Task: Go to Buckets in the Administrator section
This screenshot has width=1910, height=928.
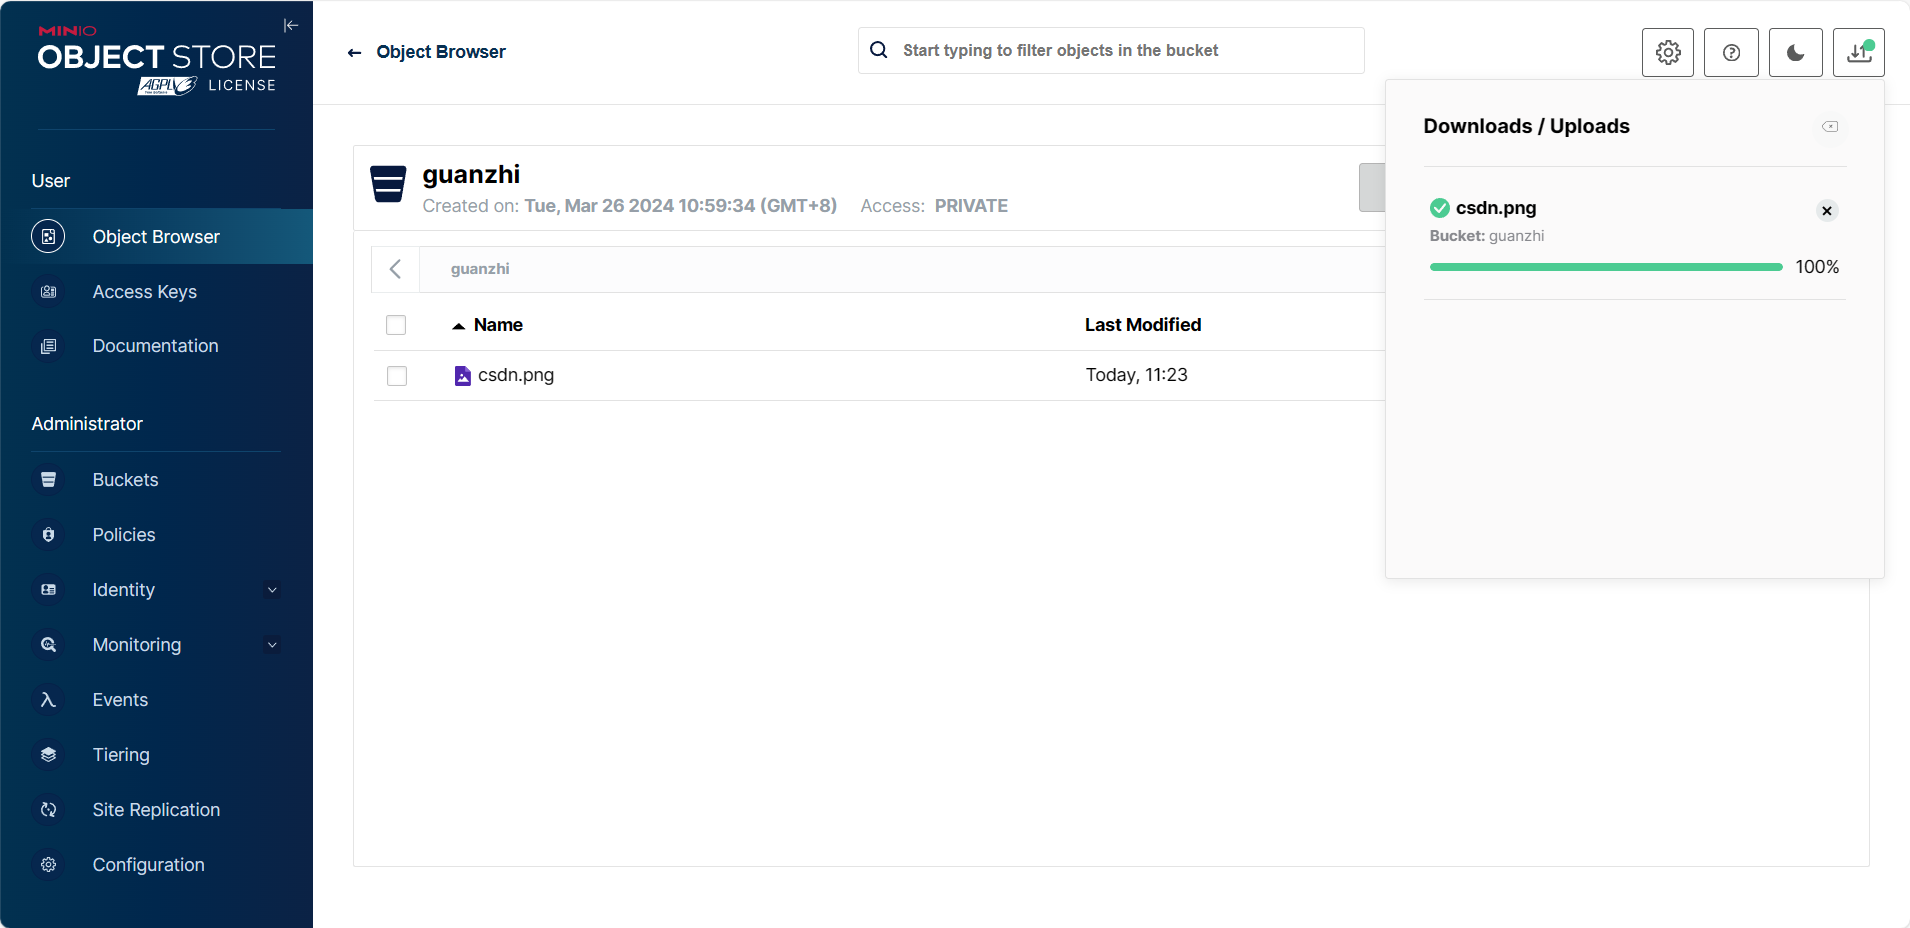Action: (125, 480)
